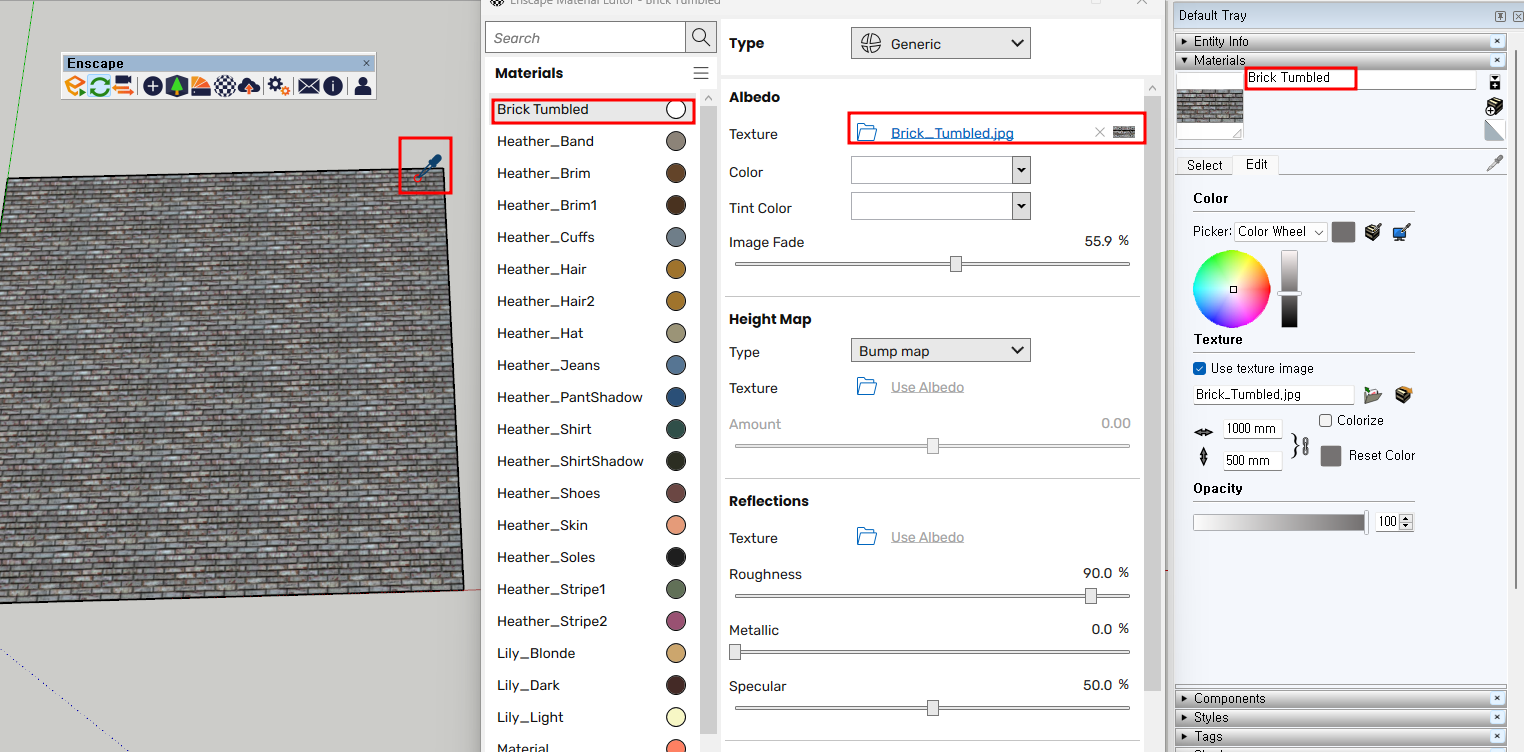The width and height of the screenshot is (1524, 752).
Task: Click the Metallic slider handle
Action: click(x=735, y=652)
